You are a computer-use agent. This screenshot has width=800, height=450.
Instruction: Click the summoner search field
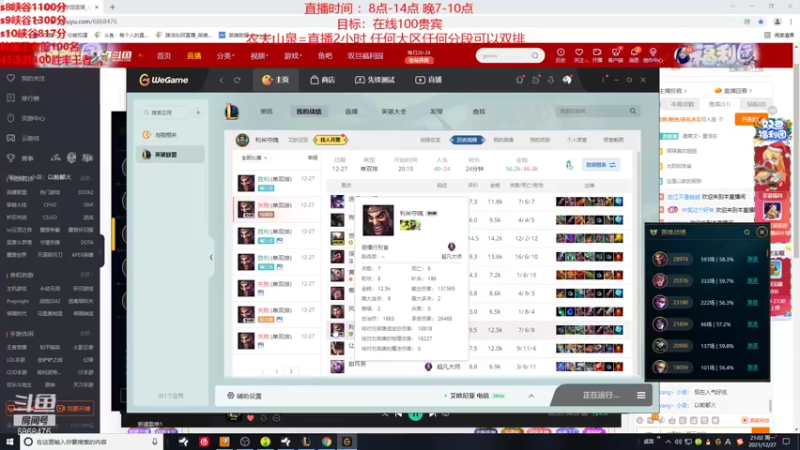(592, 111)
